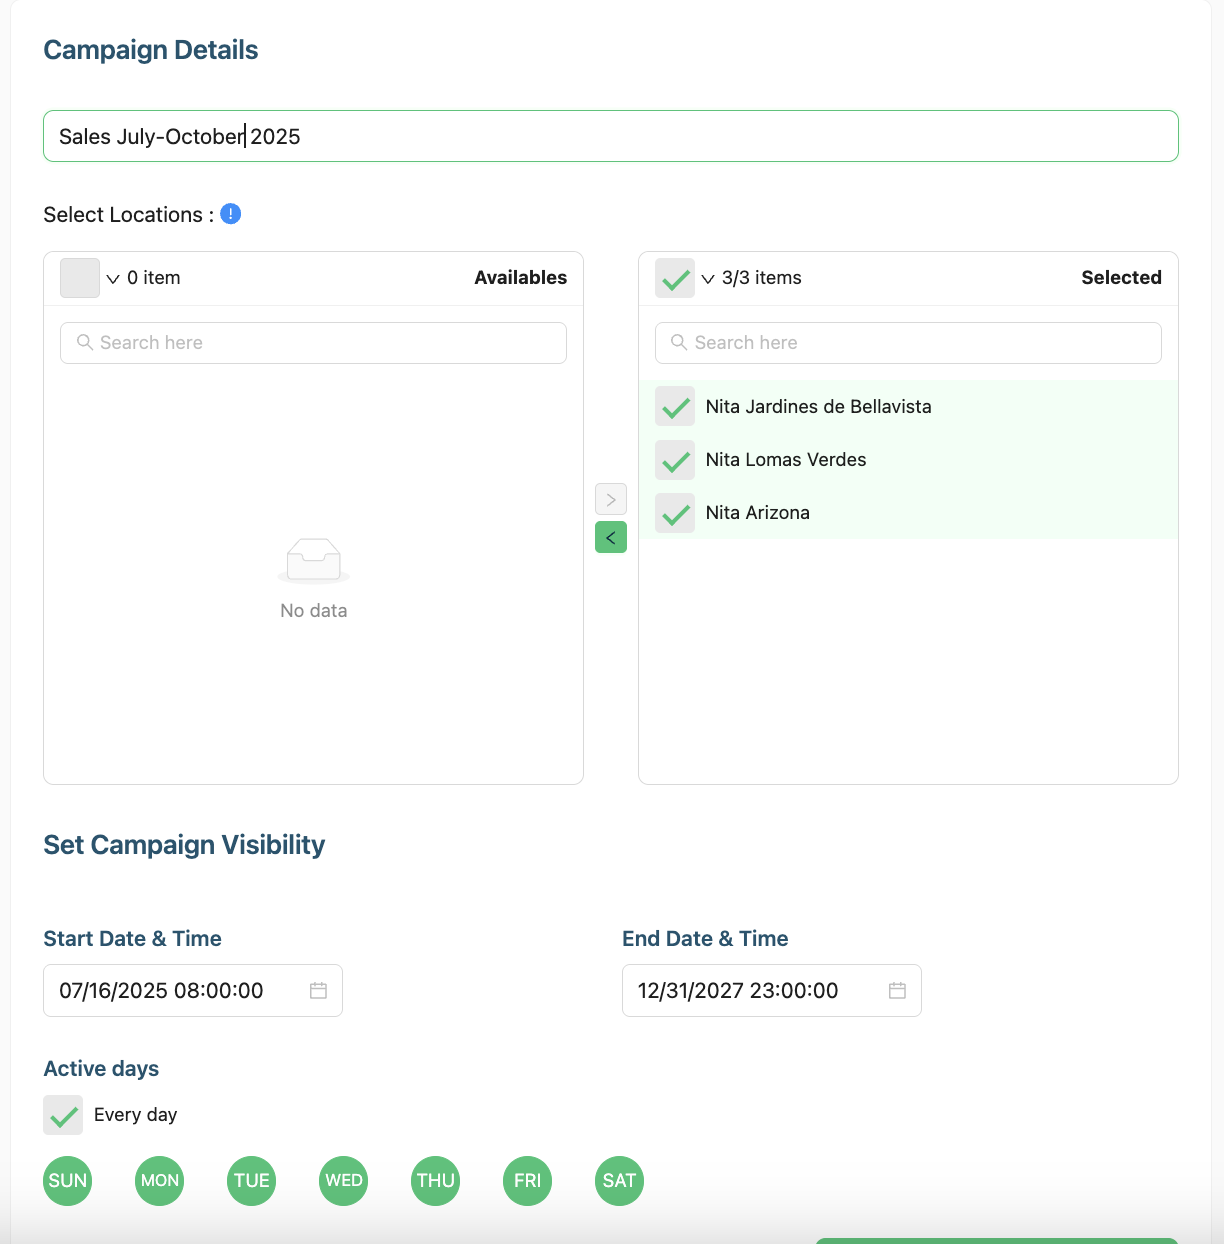Toggle the select-all checkbox in Selected panel
Screen dimensions: 1224x1244
click(675, 278)
